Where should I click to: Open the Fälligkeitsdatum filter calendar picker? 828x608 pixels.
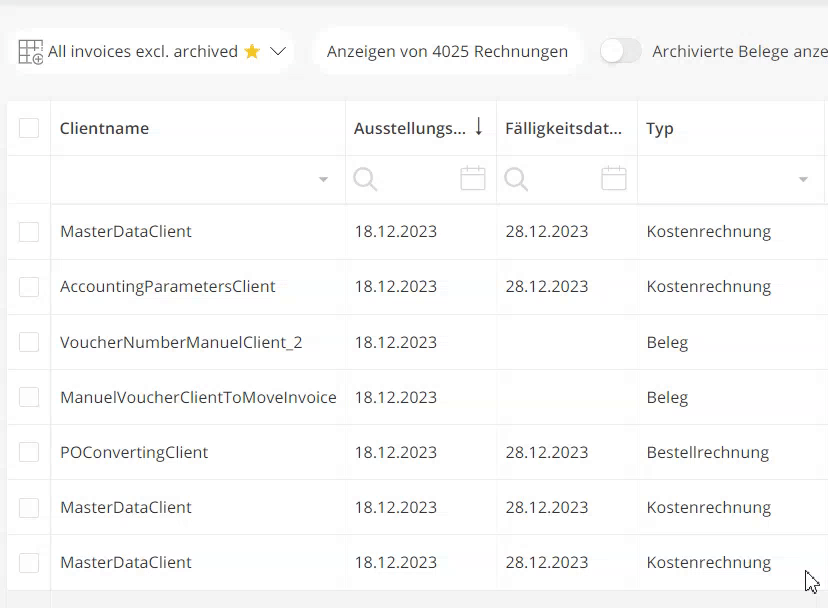613,179
